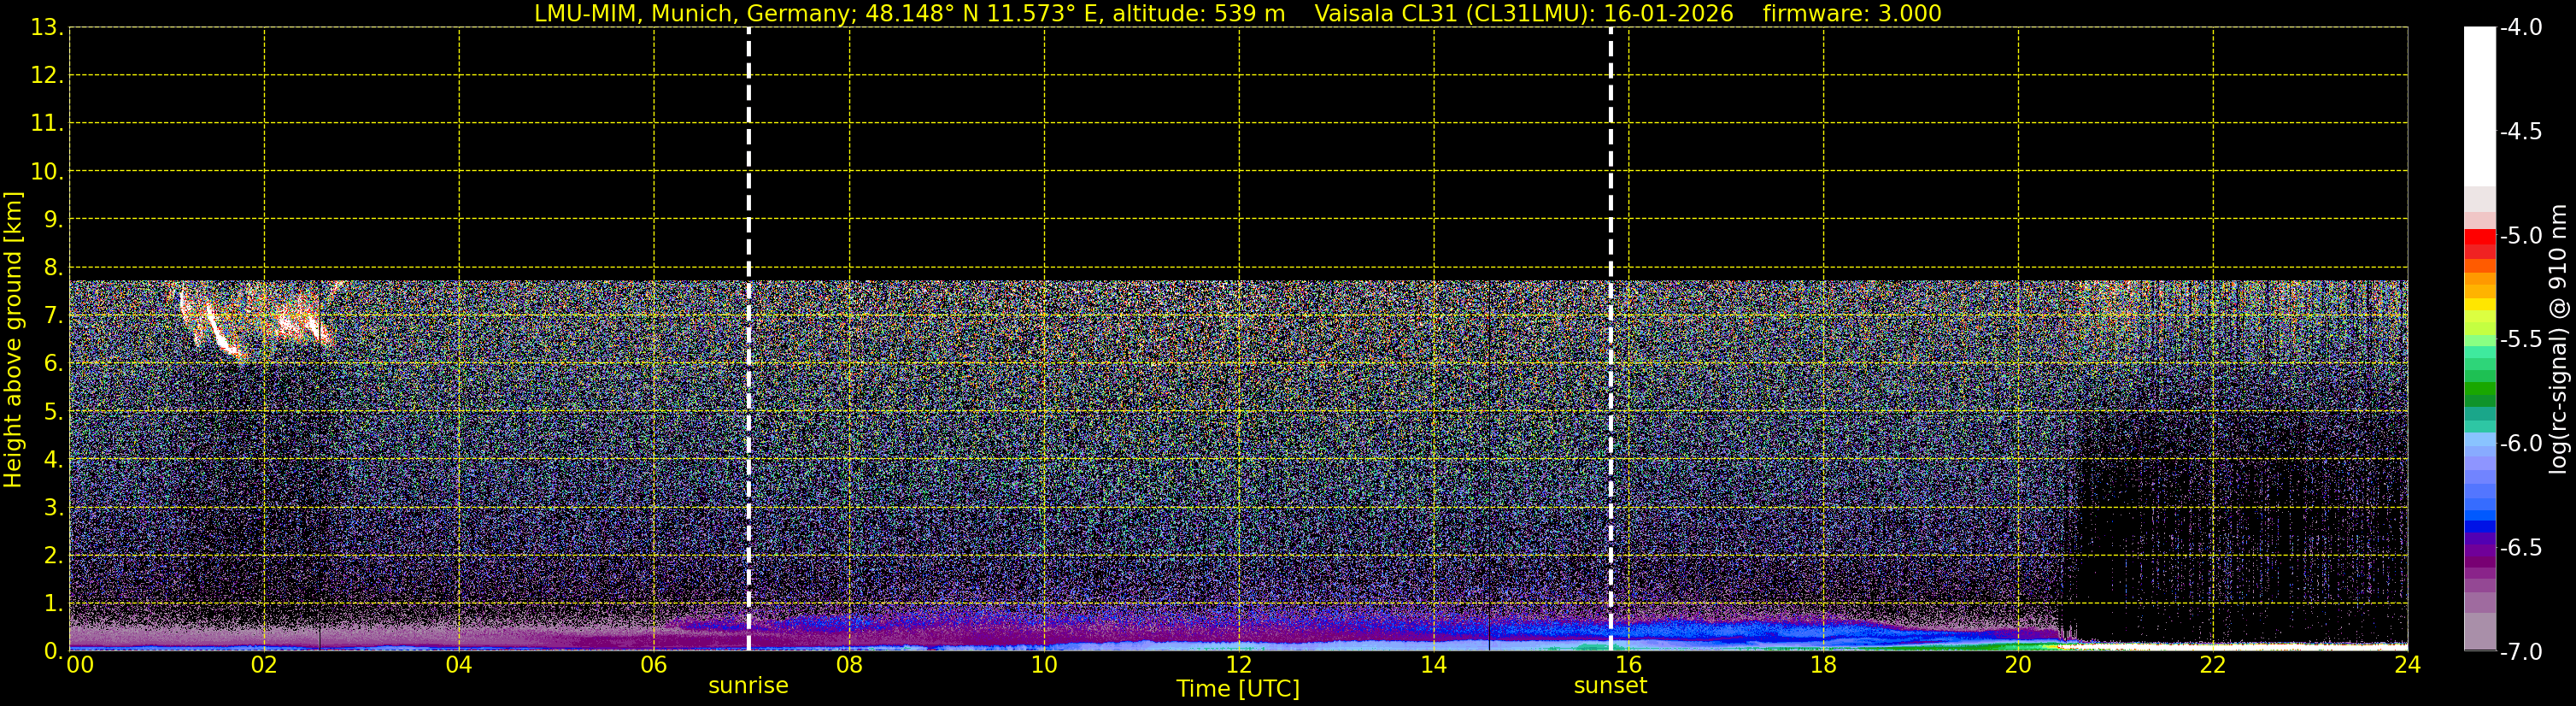Click the Height above ground axis title

coord(13,340)
